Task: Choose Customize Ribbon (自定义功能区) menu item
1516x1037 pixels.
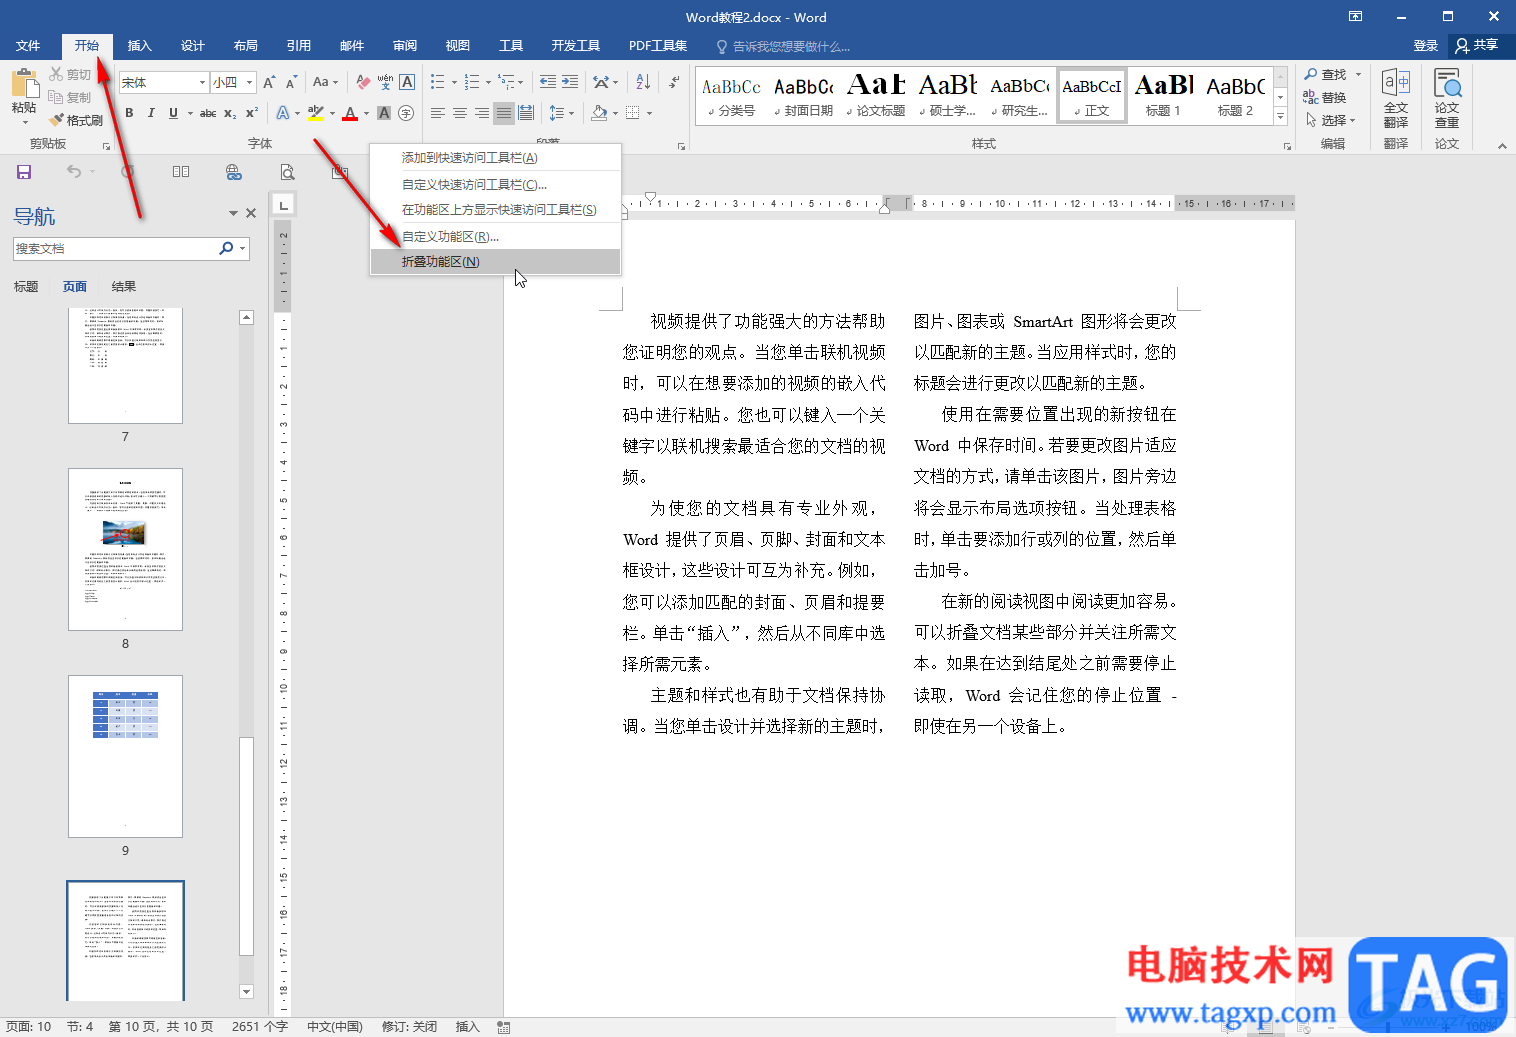Action: coord(495,237)
